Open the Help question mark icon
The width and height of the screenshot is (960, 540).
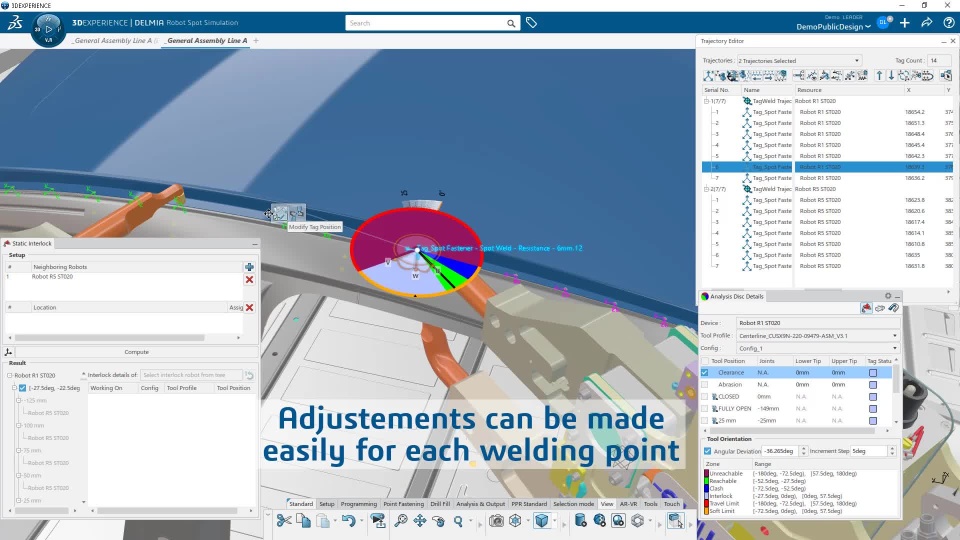tap(948, 23)
